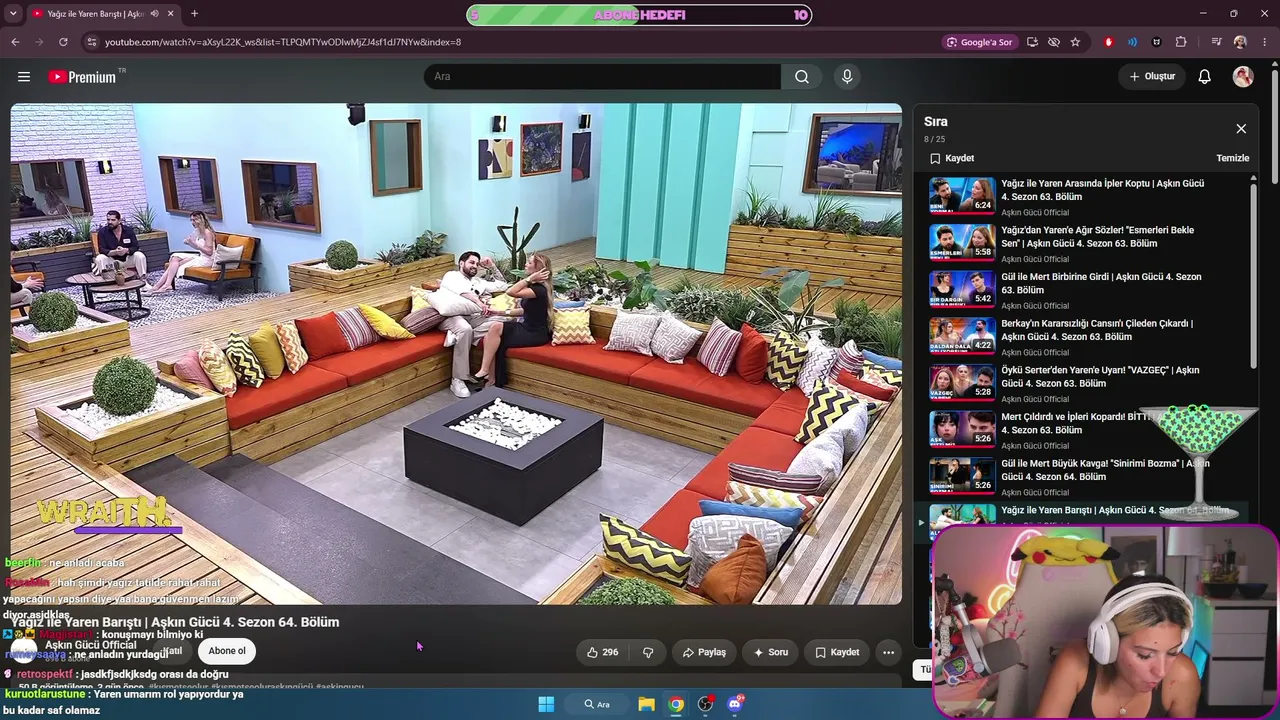Open a new browser tab
1280x720 pixels.
[x=194, y=14]
